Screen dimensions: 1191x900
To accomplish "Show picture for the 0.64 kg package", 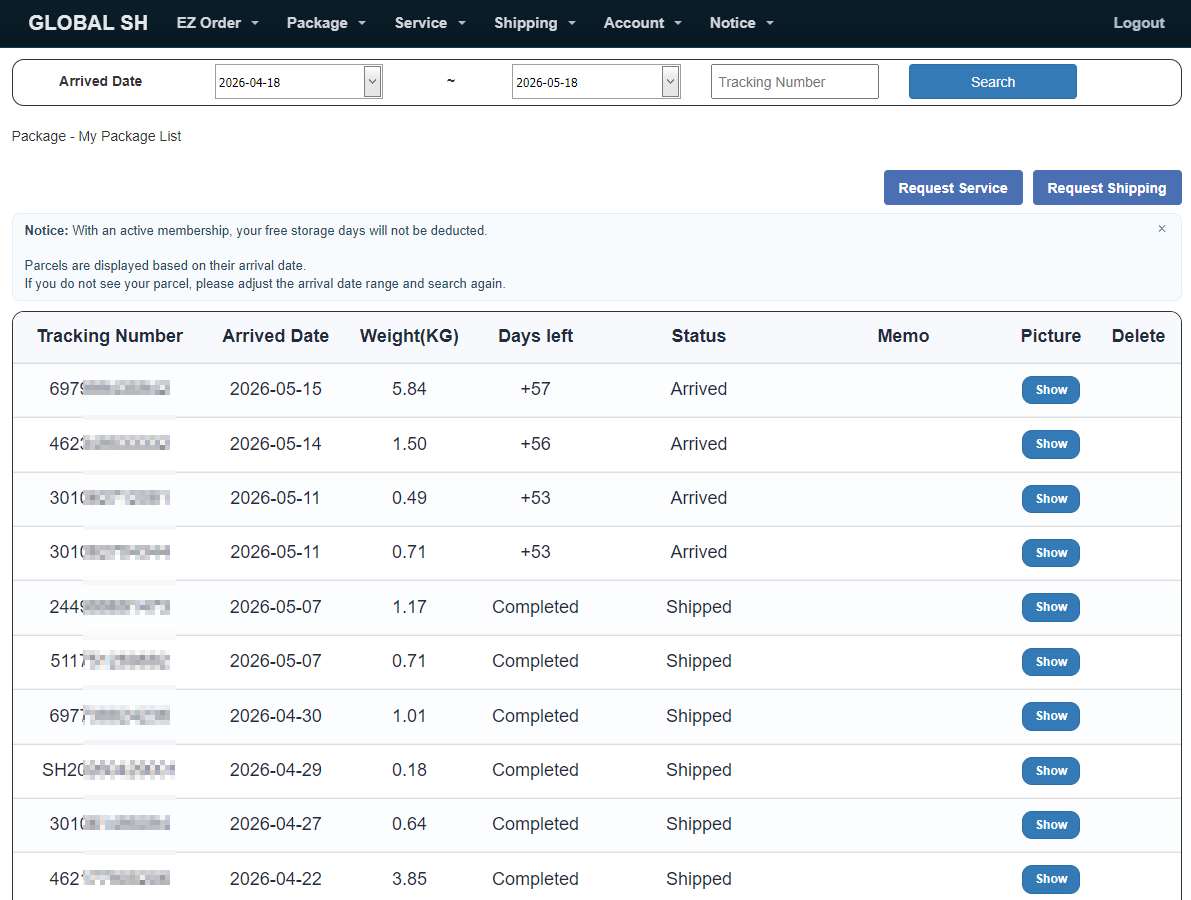I will (x=1050, y=824).
